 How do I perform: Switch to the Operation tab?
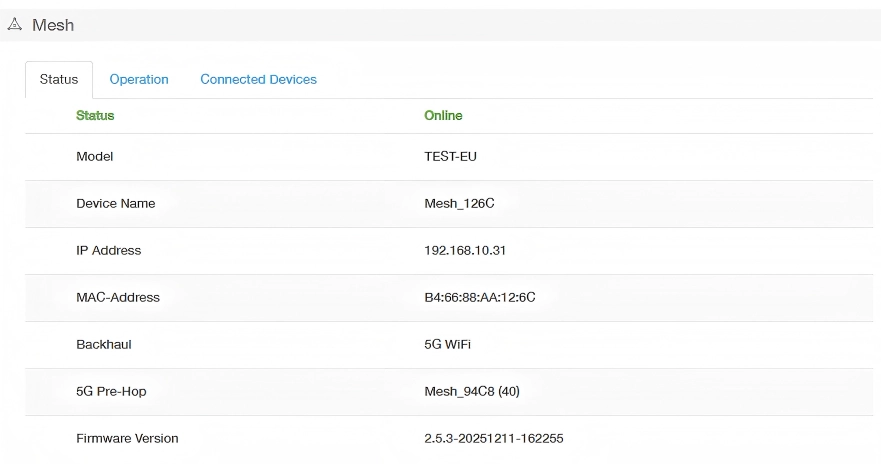[x=139, y=80]
